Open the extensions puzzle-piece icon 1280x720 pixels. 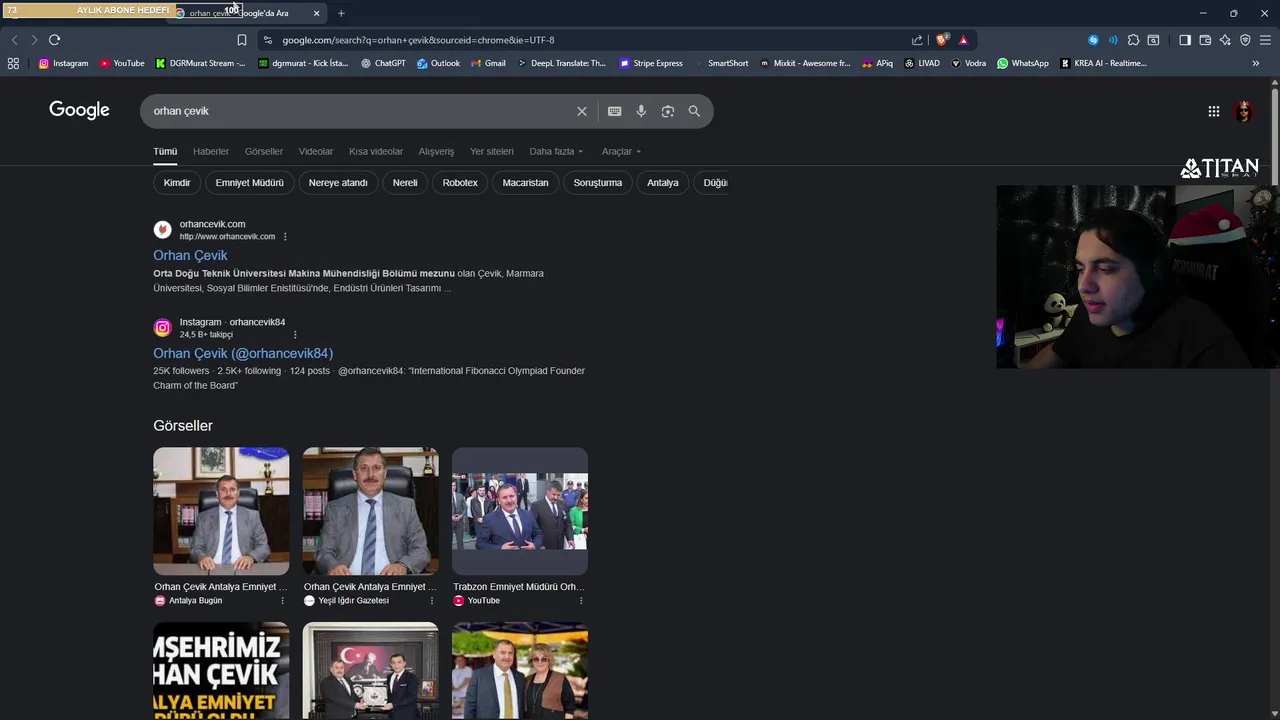(1133, 40)
